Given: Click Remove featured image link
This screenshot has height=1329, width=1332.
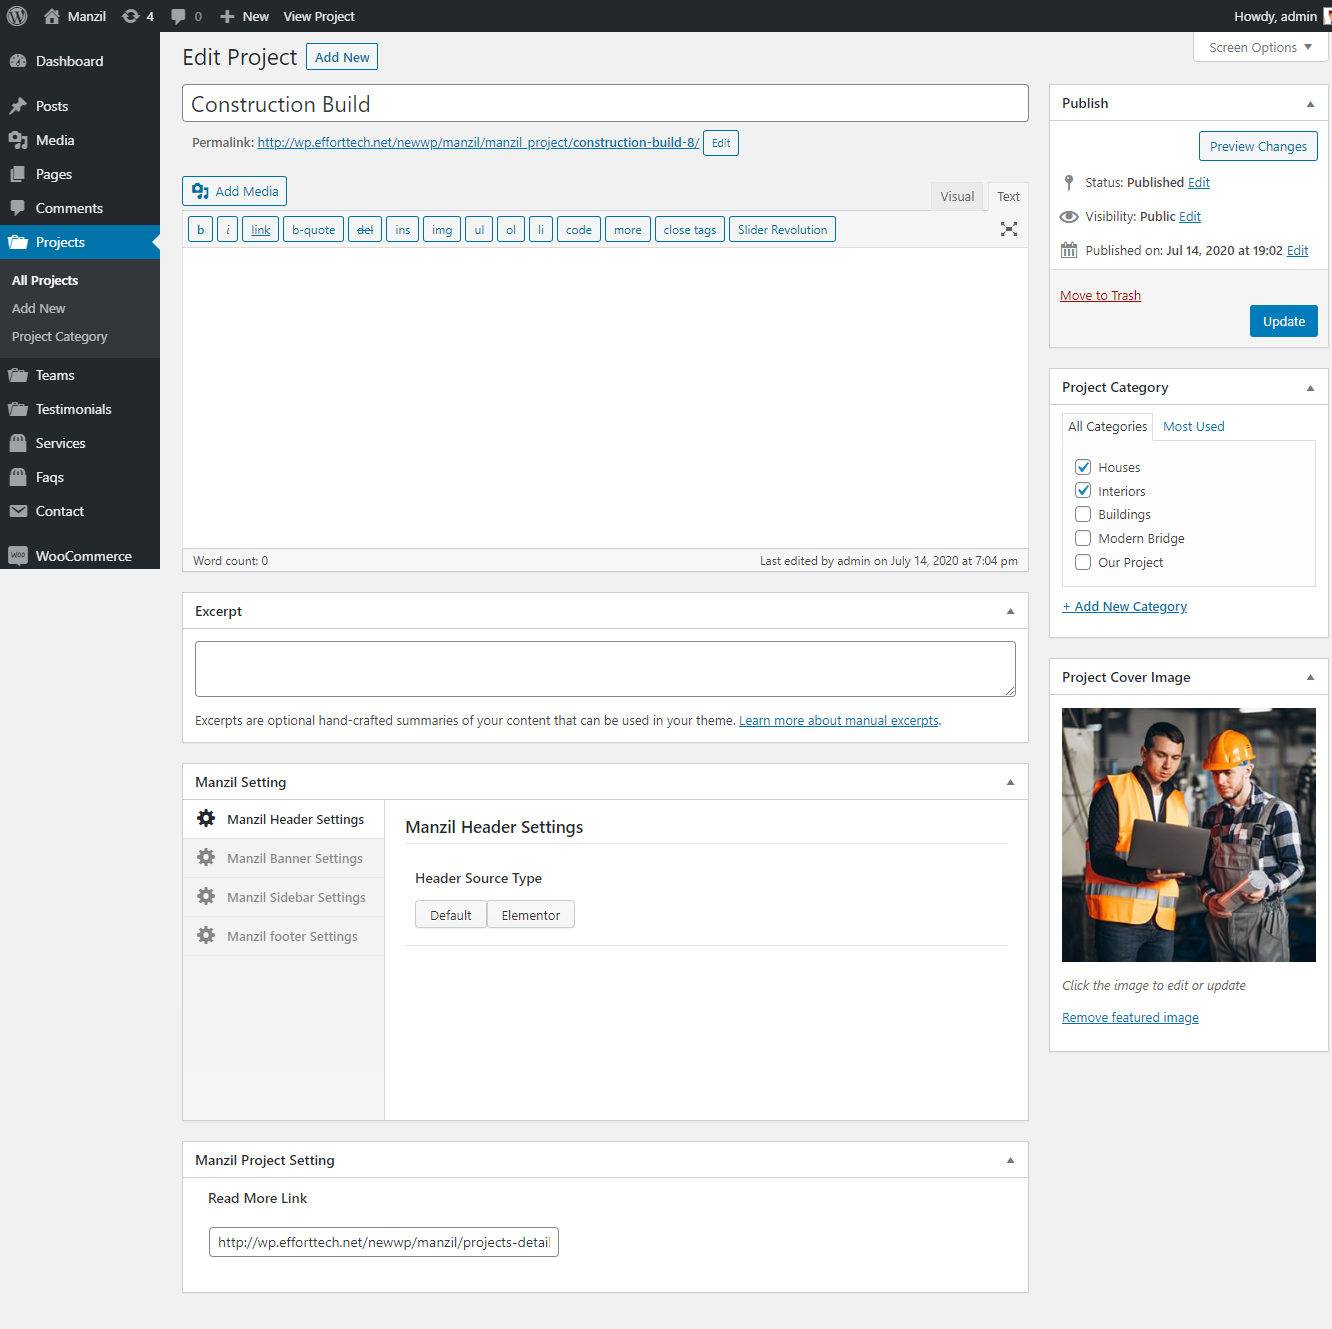Looking at the screenshot, I should [1130, 1017].
